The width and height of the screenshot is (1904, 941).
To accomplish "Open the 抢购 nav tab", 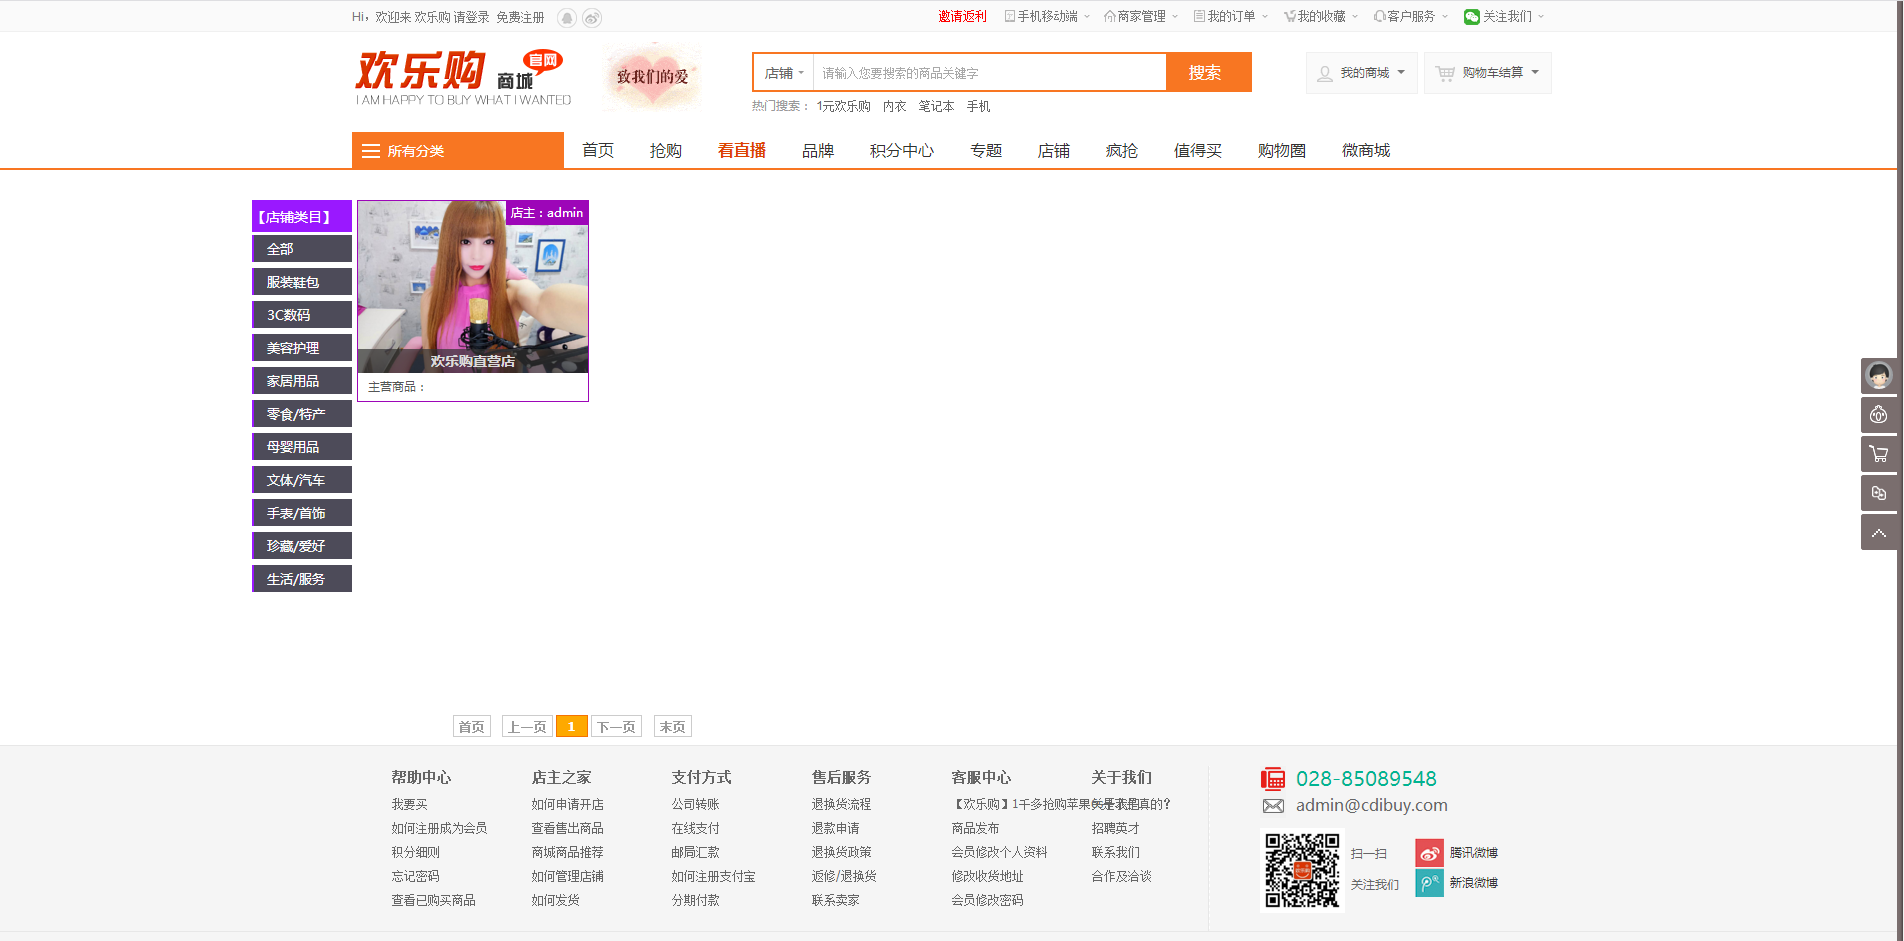I will tap(666, 151).
